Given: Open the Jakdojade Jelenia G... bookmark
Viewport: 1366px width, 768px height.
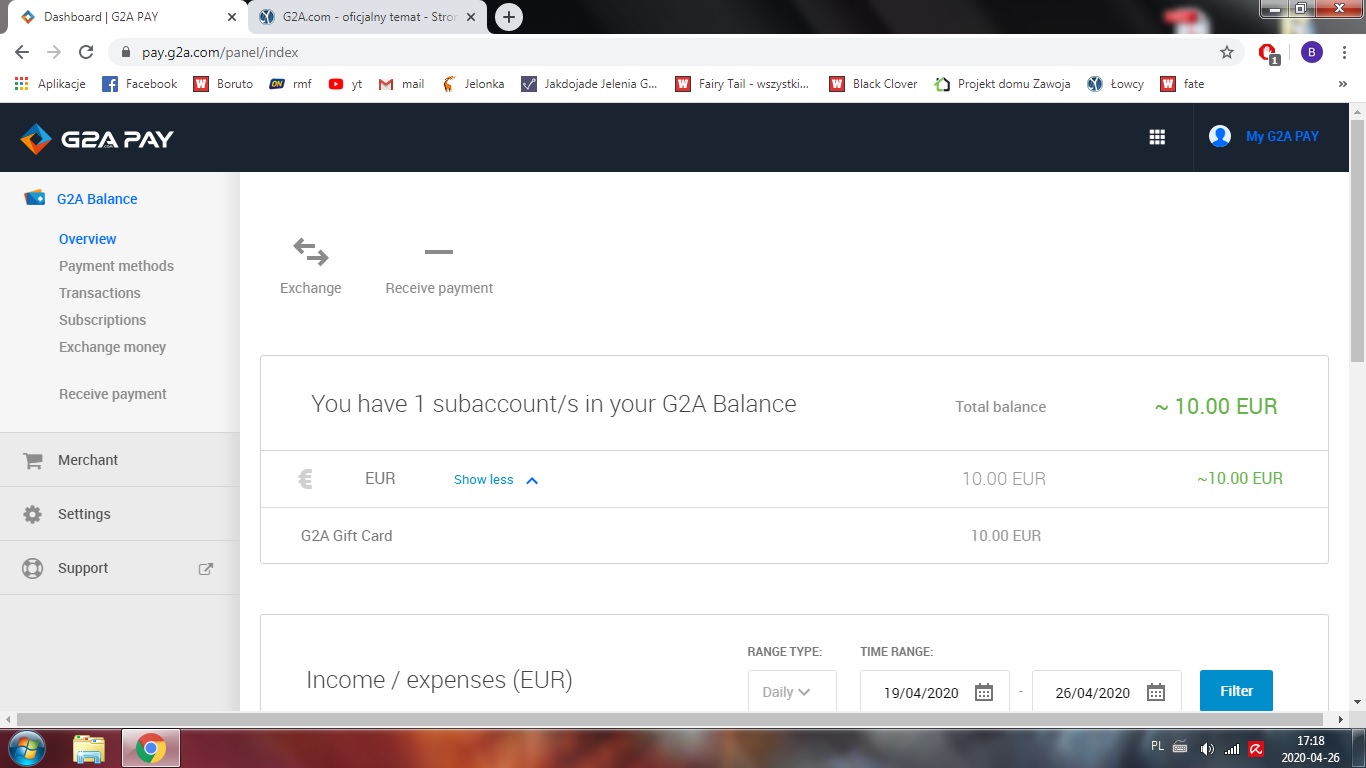Looking at the screenshot, I should point(589,84).
